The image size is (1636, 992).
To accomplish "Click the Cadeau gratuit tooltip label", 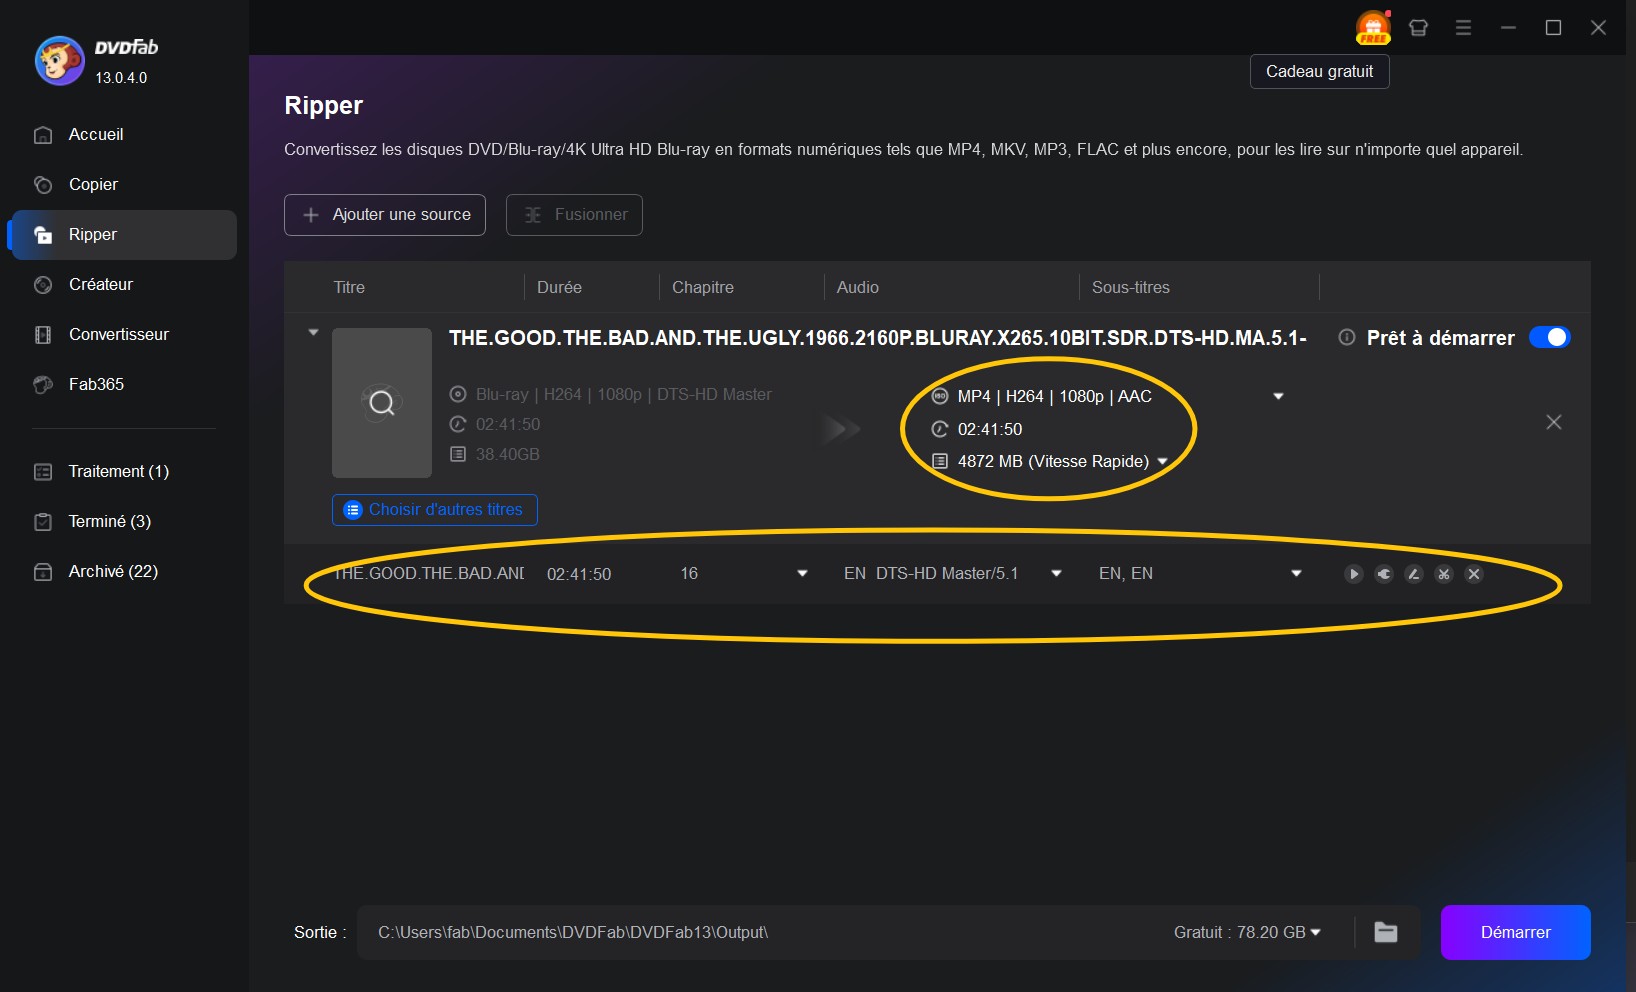I will point(1320,72).
